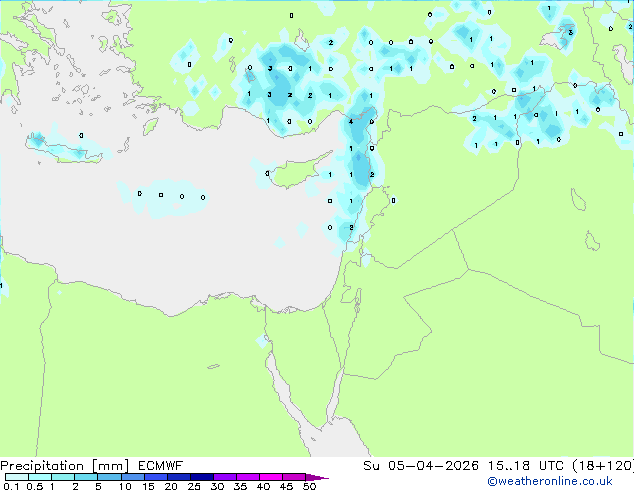Click the legend label '45'
This screenshot has height=490, width=634.
click(286, 486)
